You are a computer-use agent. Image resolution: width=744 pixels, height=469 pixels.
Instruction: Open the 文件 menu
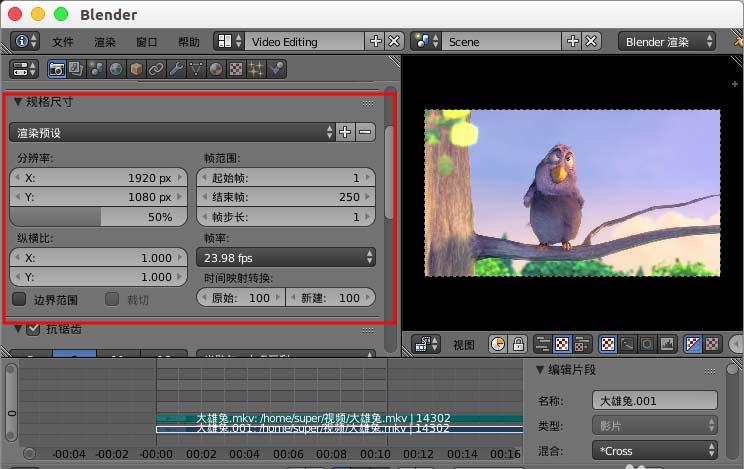click(63, 42)
